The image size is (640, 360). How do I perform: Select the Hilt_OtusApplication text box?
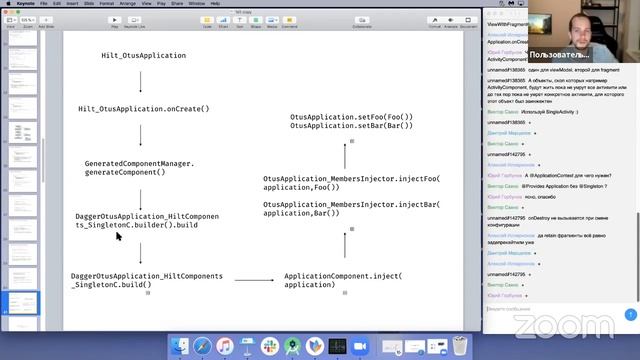coord(144,56)
